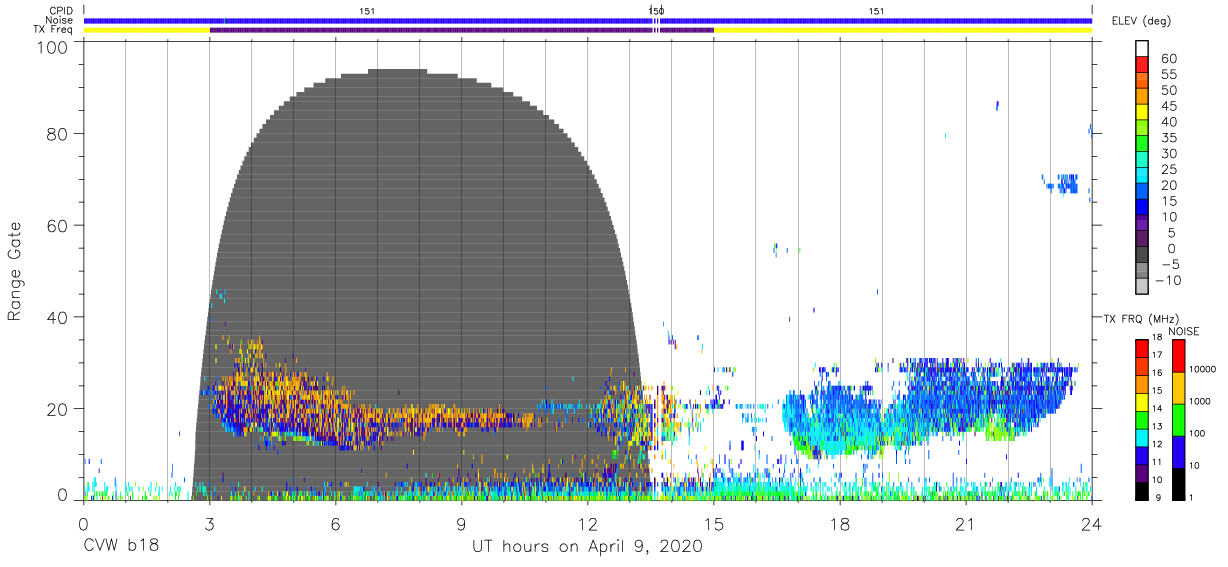Click the '100' tick on Range Gate axis
The image size is (1228, 567).
click(54, 47)
